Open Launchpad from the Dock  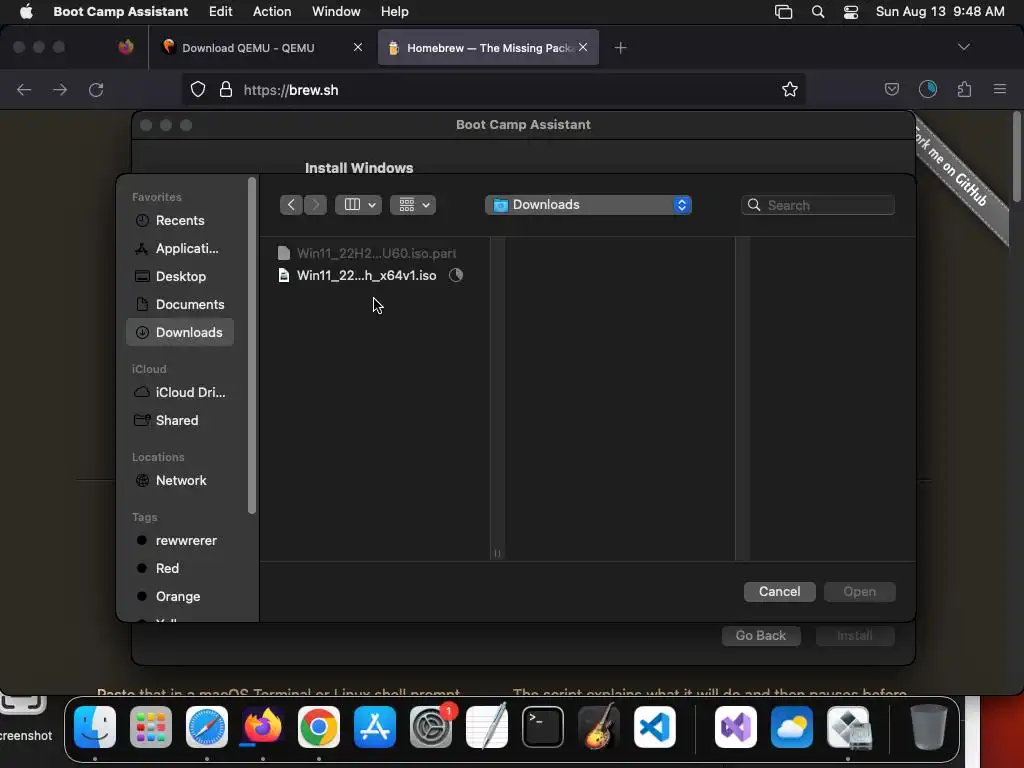(151, 727)
